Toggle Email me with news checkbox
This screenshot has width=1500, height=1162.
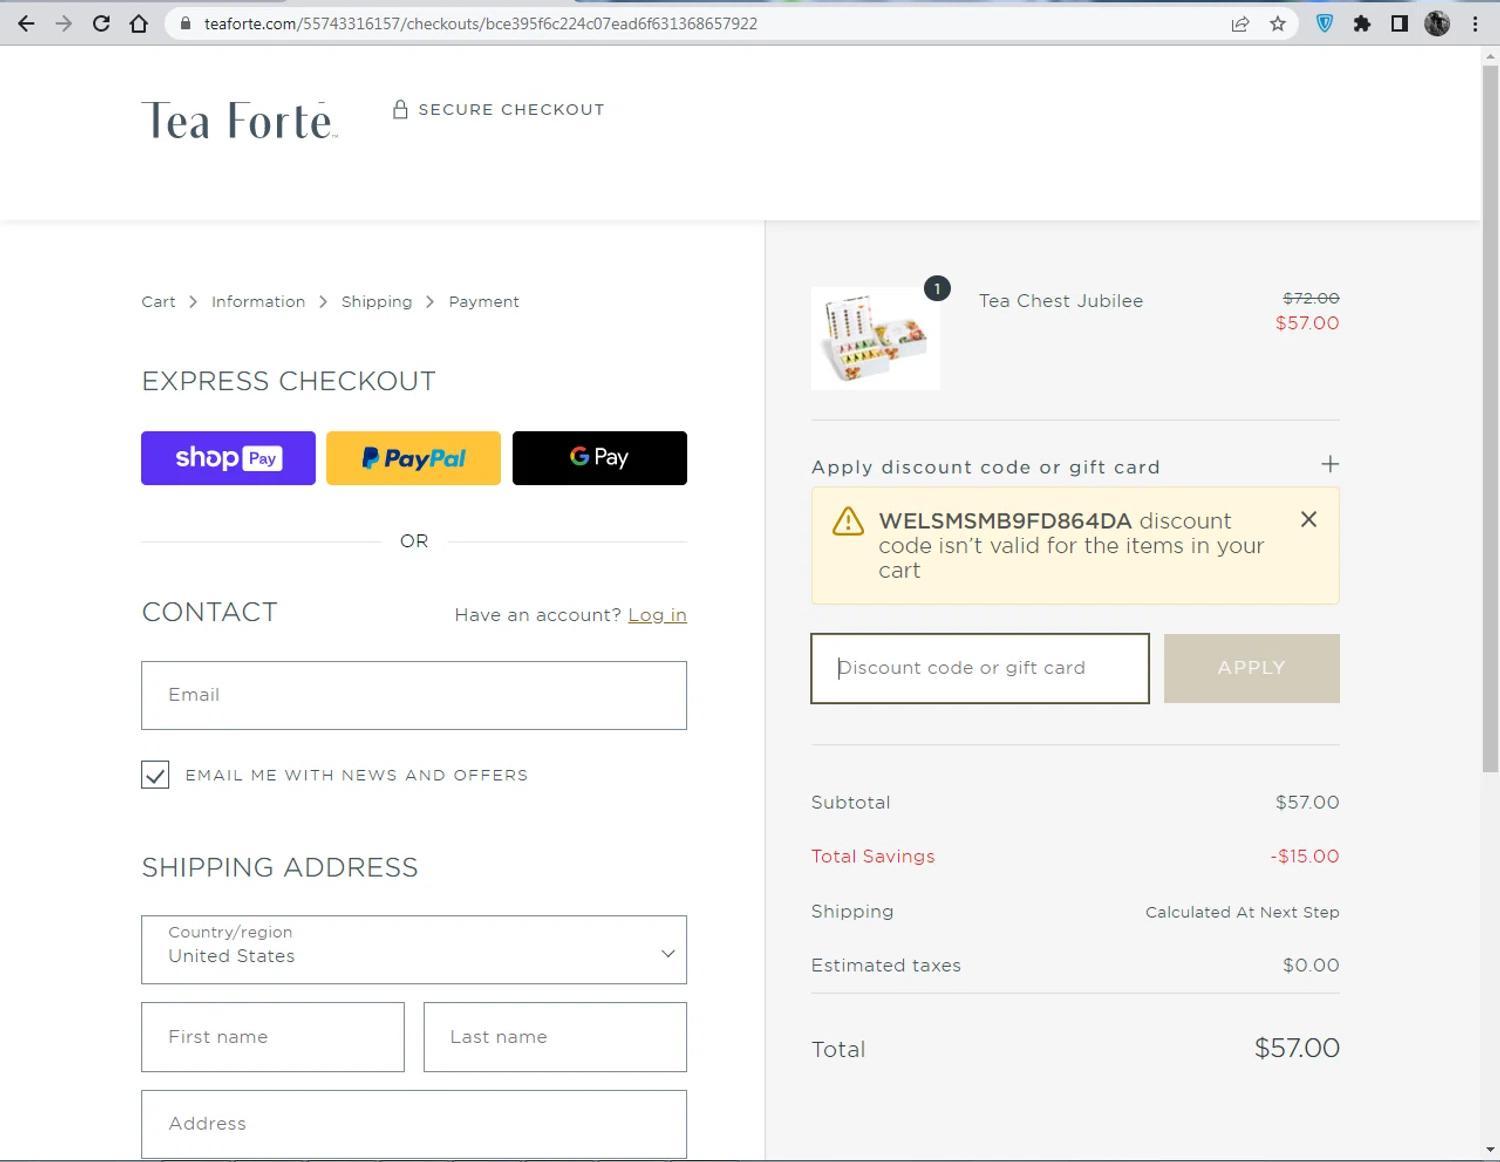click(x=155, y=775)
